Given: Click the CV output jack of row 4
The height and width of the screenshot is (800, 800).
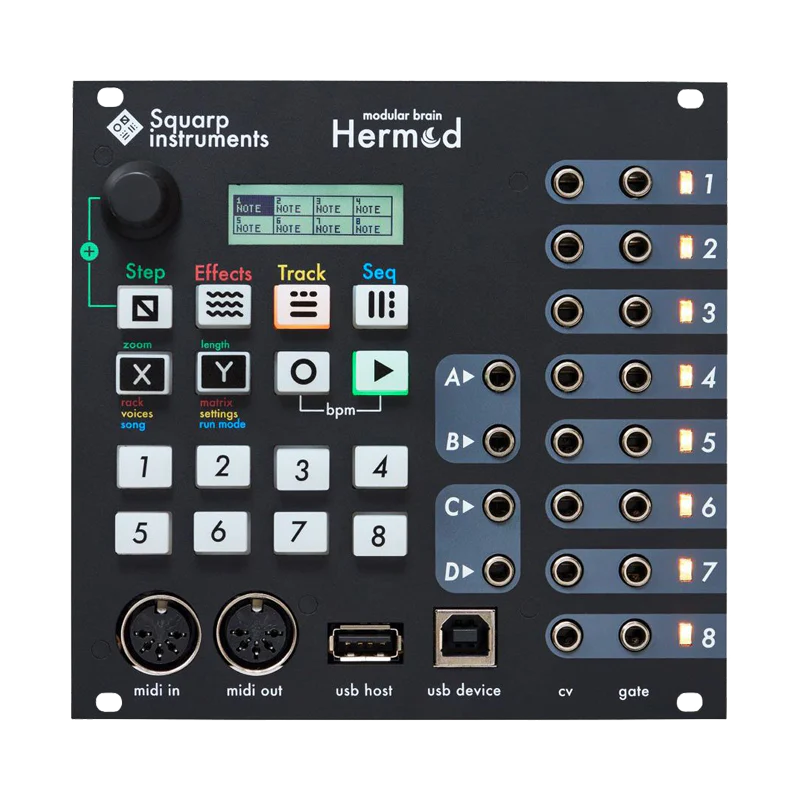Looking at the screenshot, I should click(568, 376).
